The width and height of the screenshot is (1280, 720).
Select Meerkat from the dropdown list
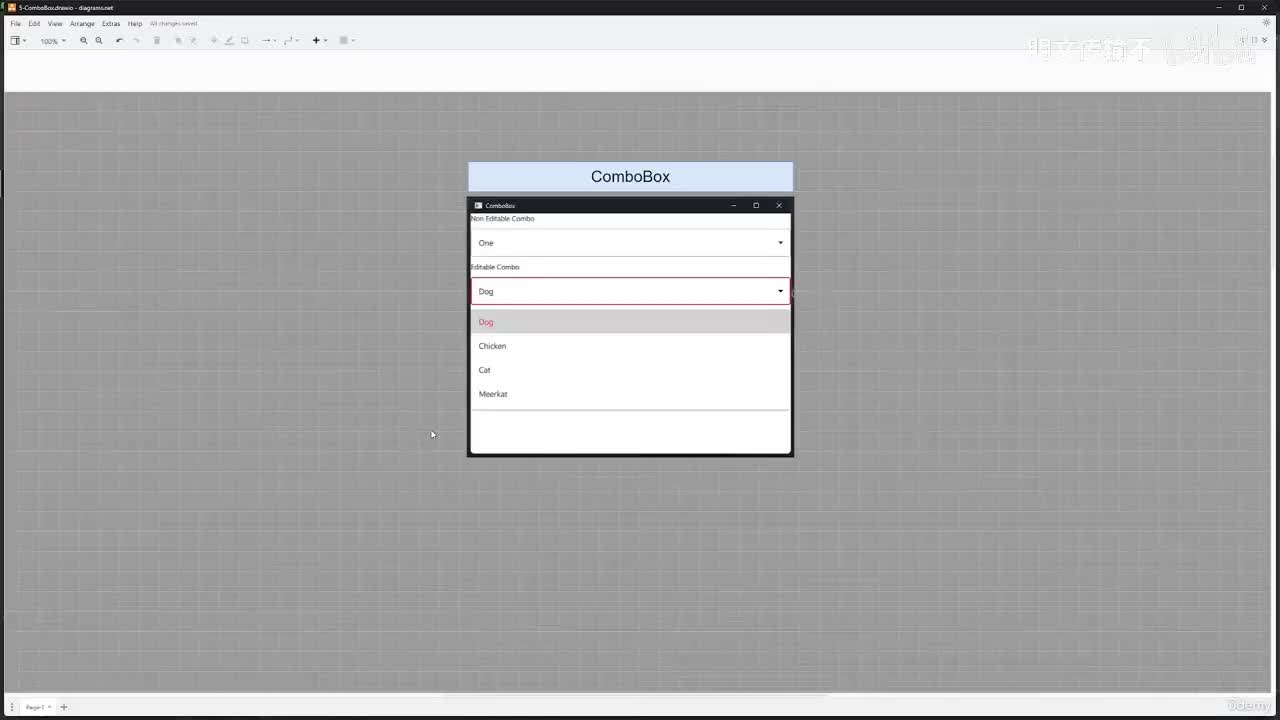(630, 394)
